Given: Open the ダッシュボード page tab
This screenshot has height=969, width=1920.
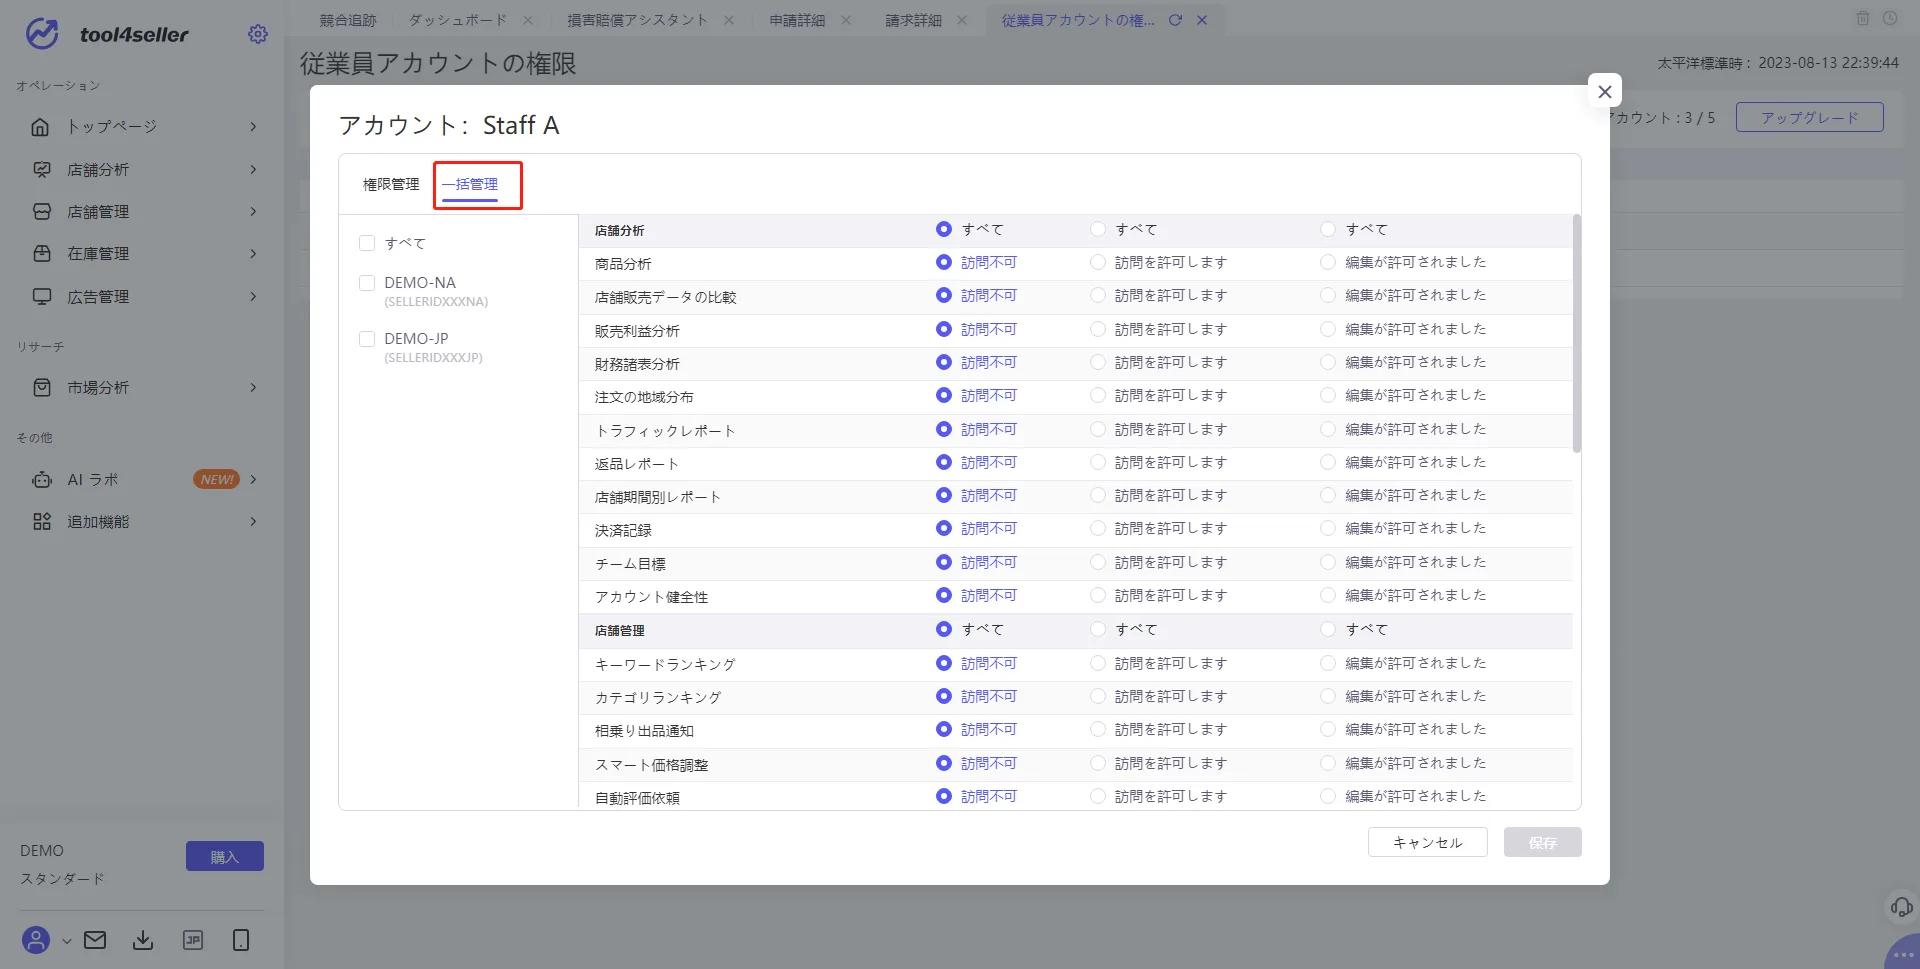Looking at the screenshot, I should coord(458,20).
